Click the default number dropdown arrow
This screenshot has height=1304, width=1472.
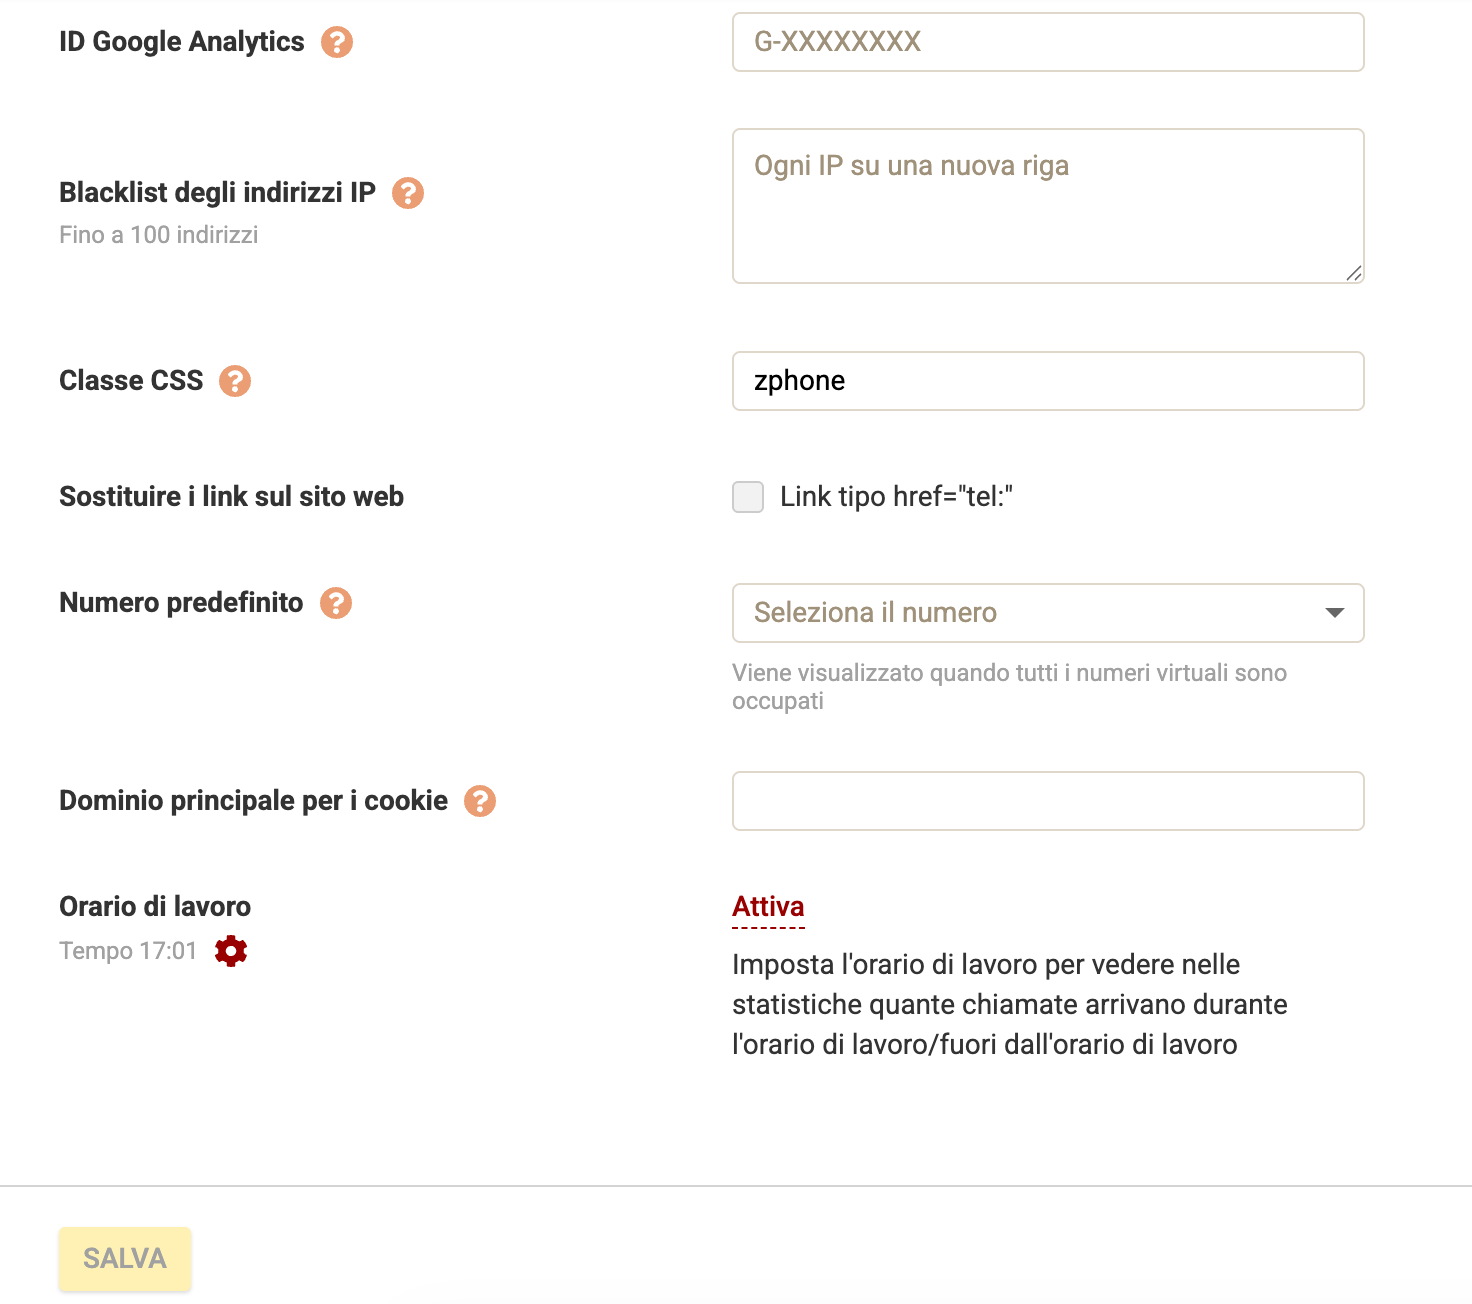click(x=1334, y=613)
